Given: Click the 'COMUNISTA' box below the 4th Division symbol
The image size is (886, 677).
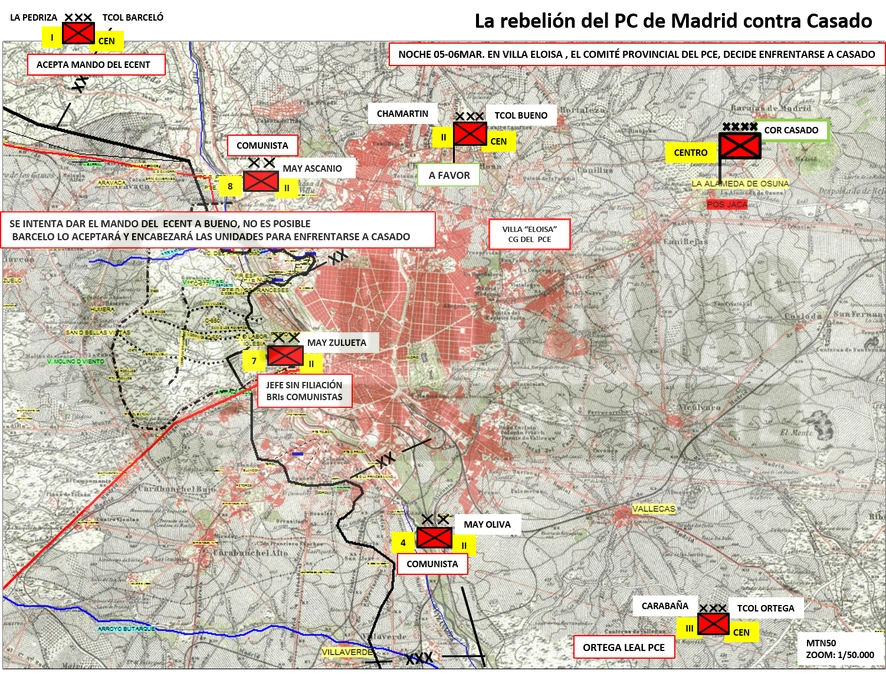Looking at the screenshot, I should pos(432,564).
